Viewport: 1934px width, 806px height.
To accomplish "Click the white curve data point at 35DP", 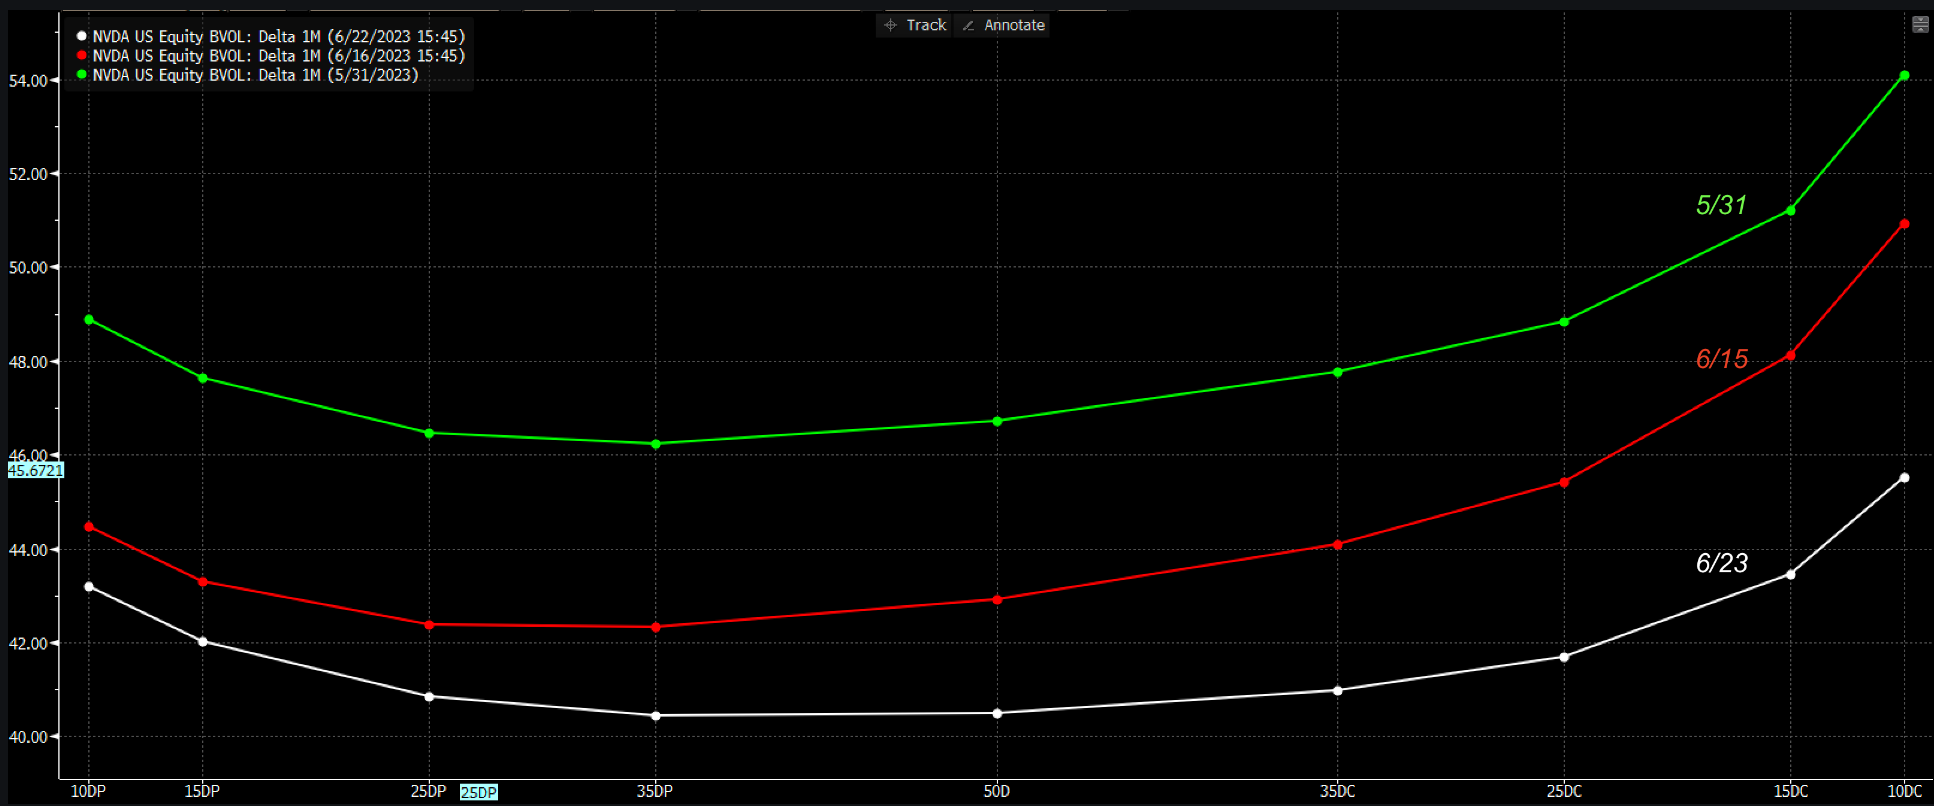I will click(x=656, y=715).
